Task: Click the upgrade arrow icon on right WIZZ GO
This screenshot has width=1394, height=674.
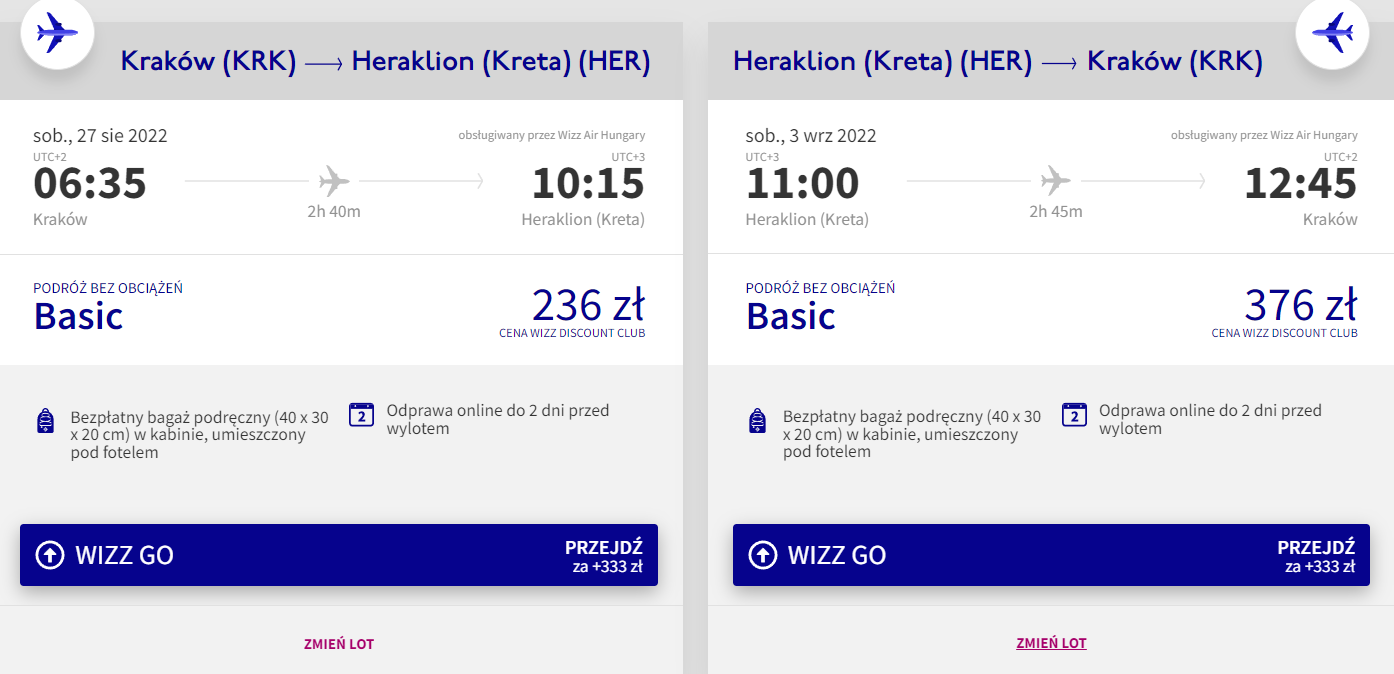Action: (x=762, y=555)
